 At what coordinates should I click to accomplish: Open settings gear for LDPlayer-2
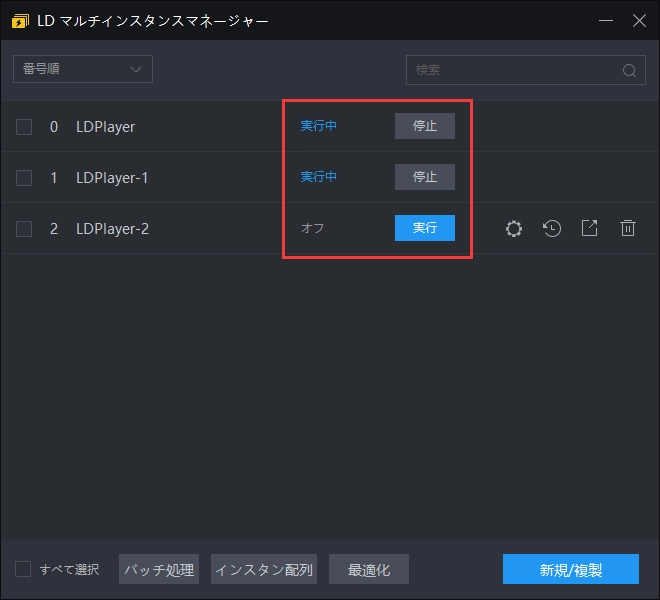(514, 229)
